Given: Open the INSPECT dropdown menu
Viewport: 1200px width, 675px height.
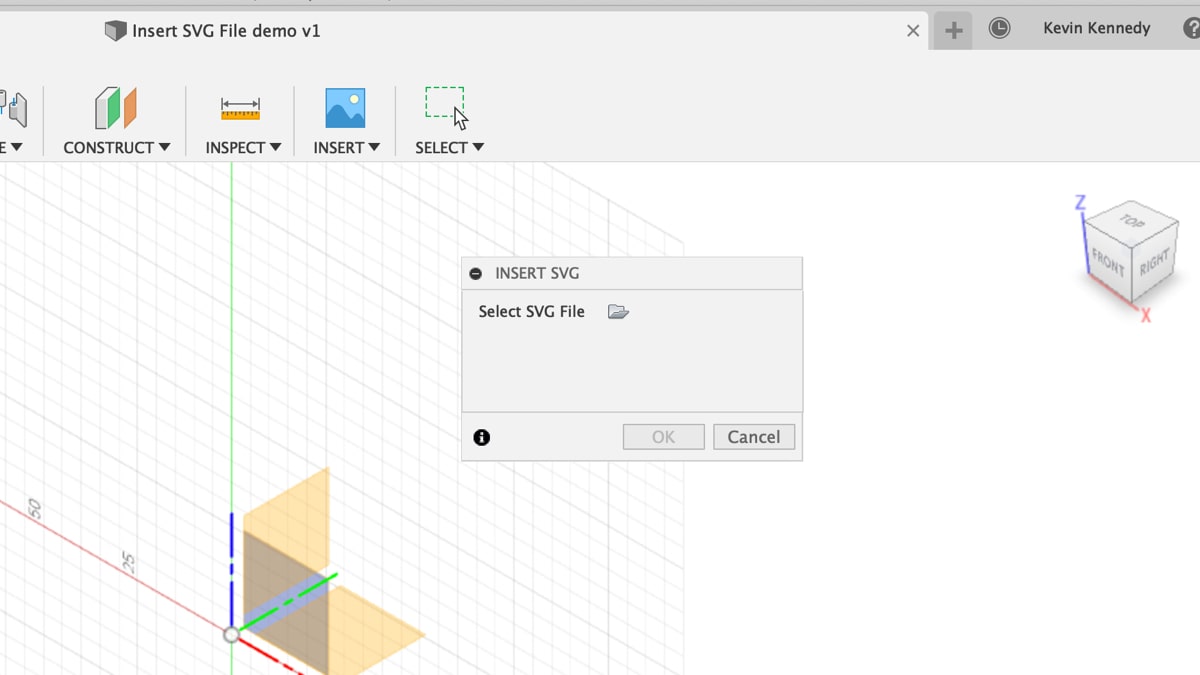Looking at the screenshot, I should tap(243, 147).
